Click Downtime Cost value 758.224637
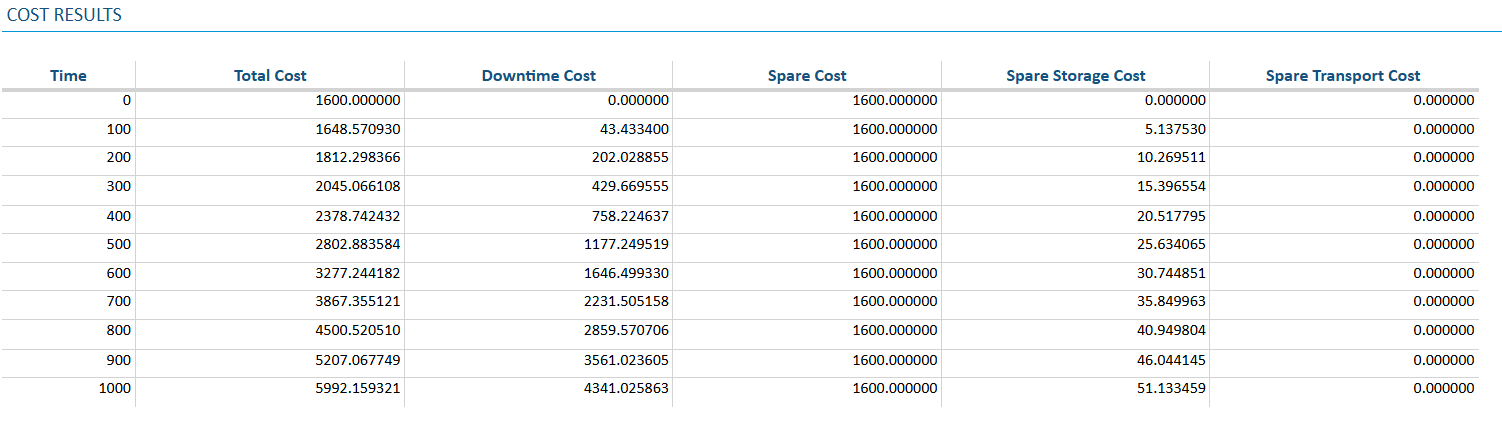The height and width of the screenshot is (421, 1502). pos(630,216)
